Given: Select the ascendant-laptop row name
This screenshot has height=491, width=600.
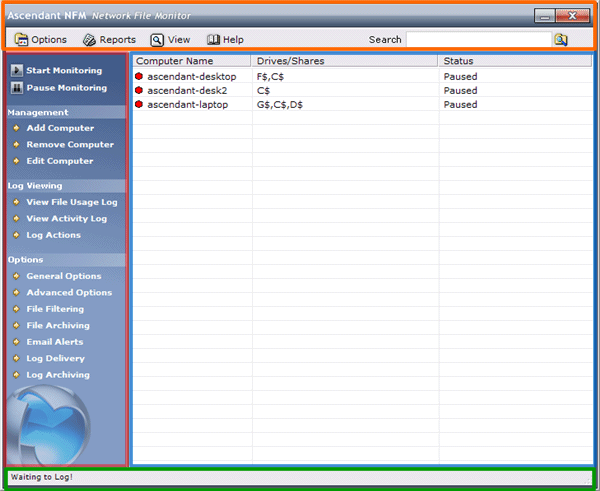Looking at the screenshot, I should [x=188, y=104].
